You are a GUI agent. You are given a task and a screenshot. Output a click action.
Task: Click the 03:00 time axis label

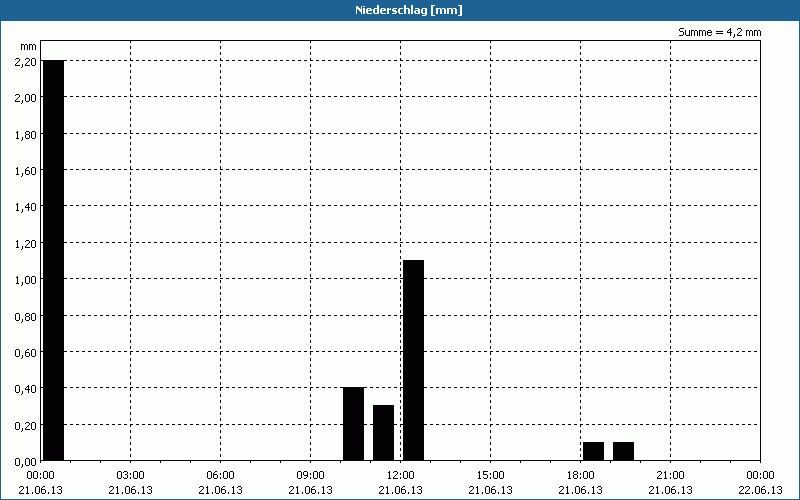[x=131, y=476]
